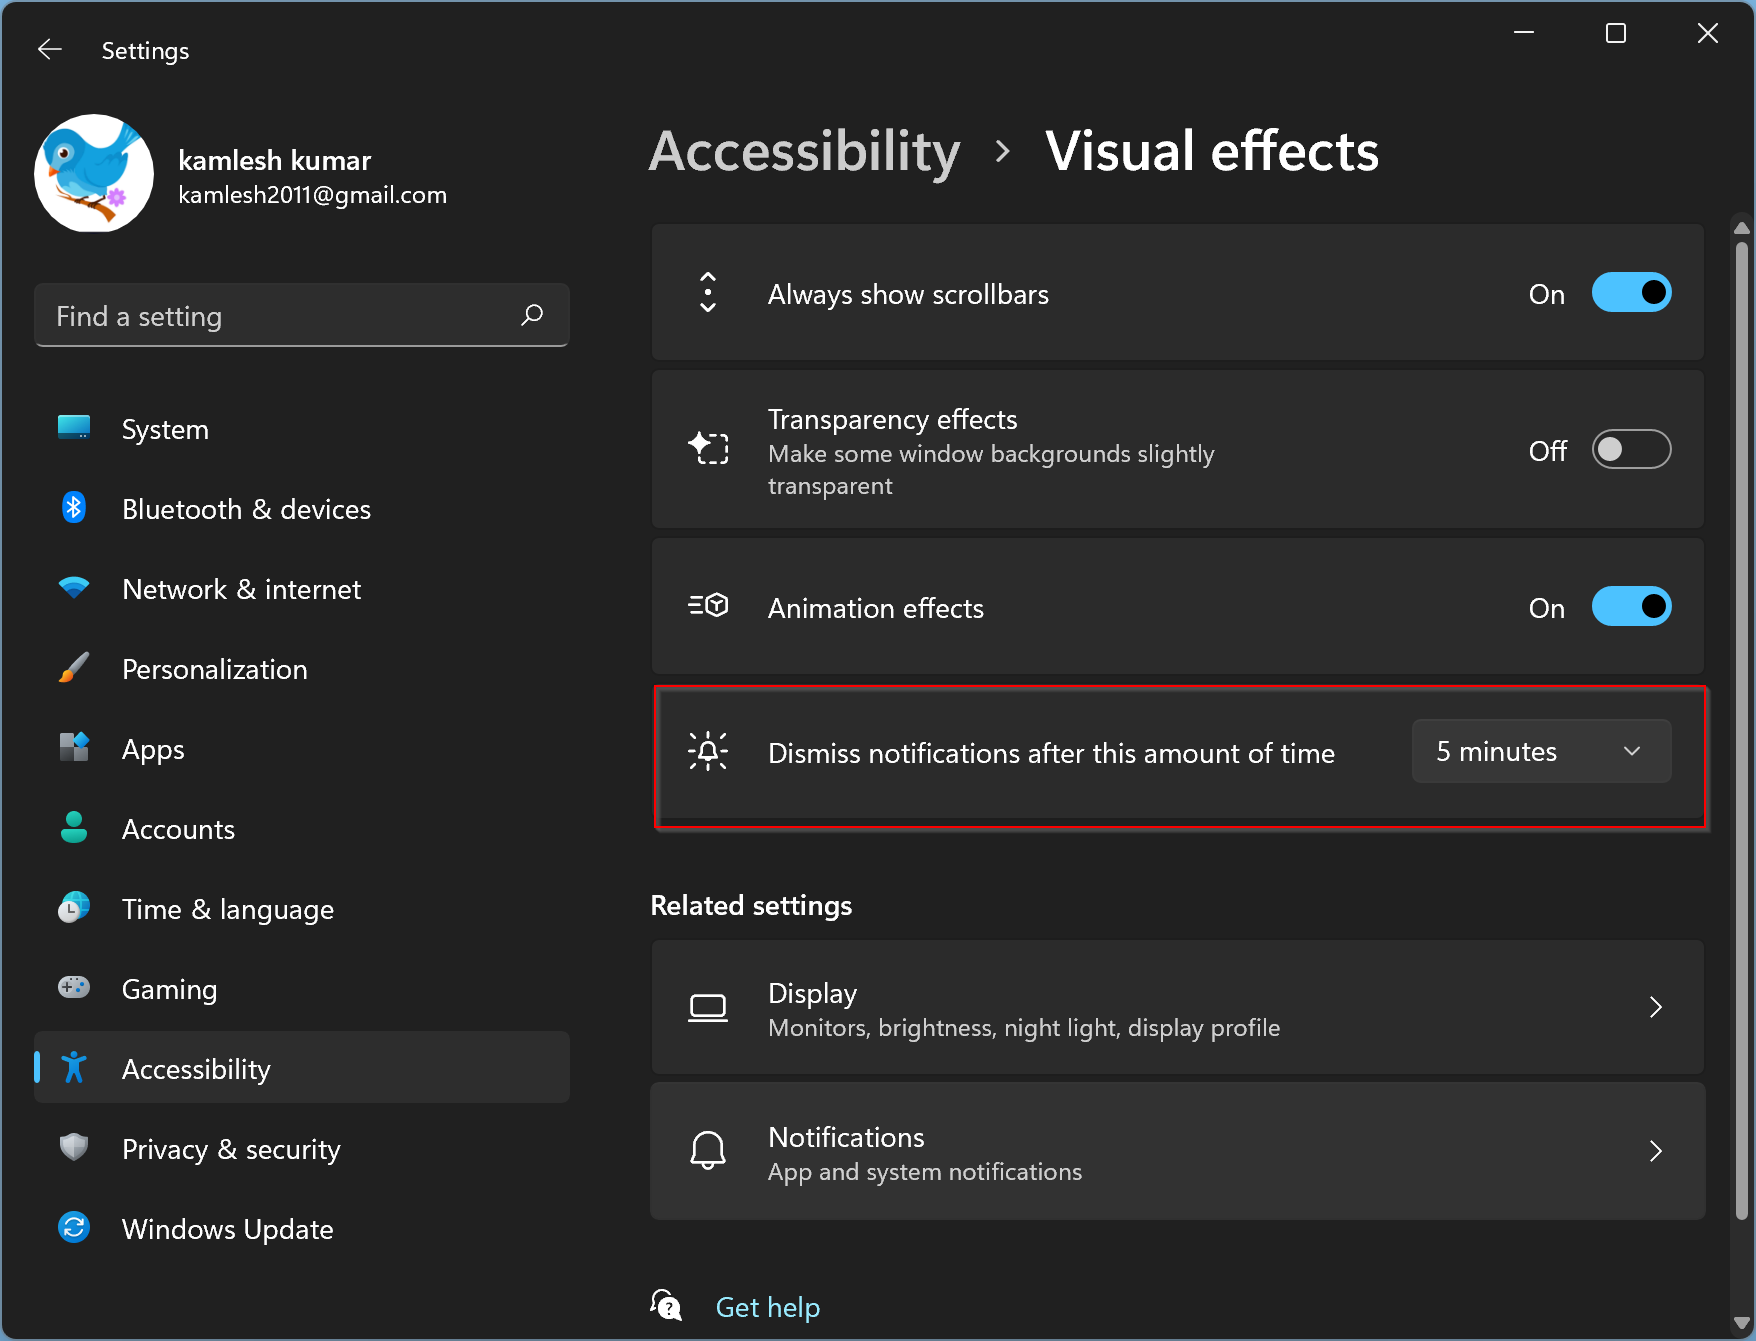Viewport: 1756px width, 1341px height.
Task: Select Gaming category
Action: tap(302, 989)
